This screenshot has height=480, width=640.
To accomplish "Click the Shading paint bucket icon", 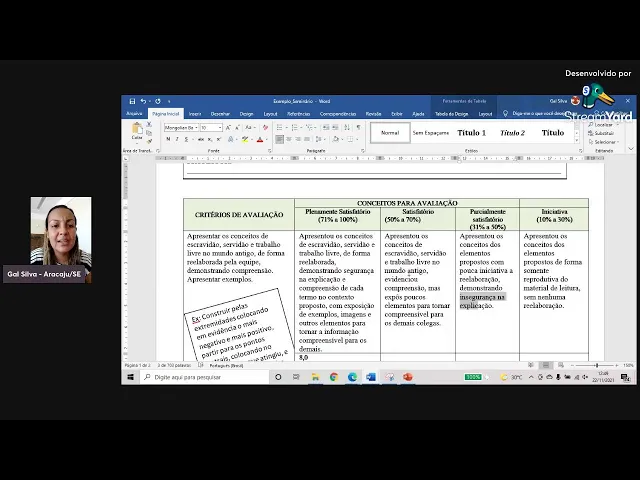I will coord(336,140).
